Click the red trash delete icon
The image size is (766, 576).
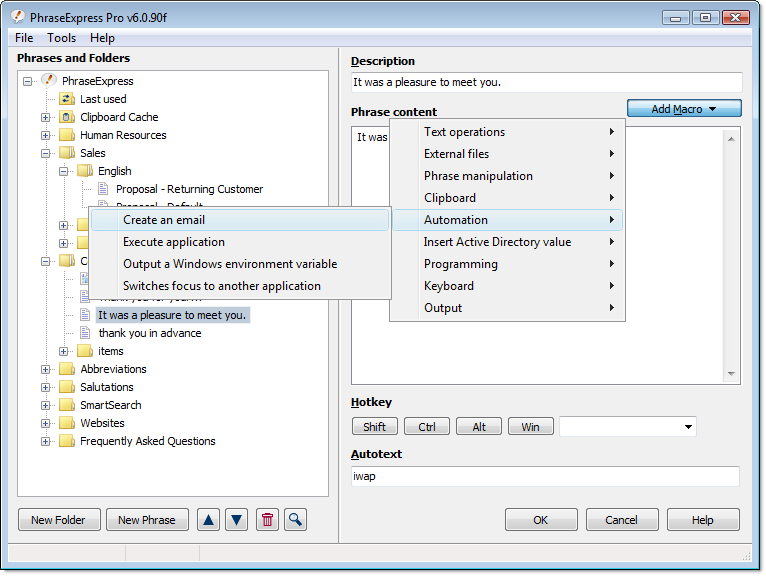point(267,519)
